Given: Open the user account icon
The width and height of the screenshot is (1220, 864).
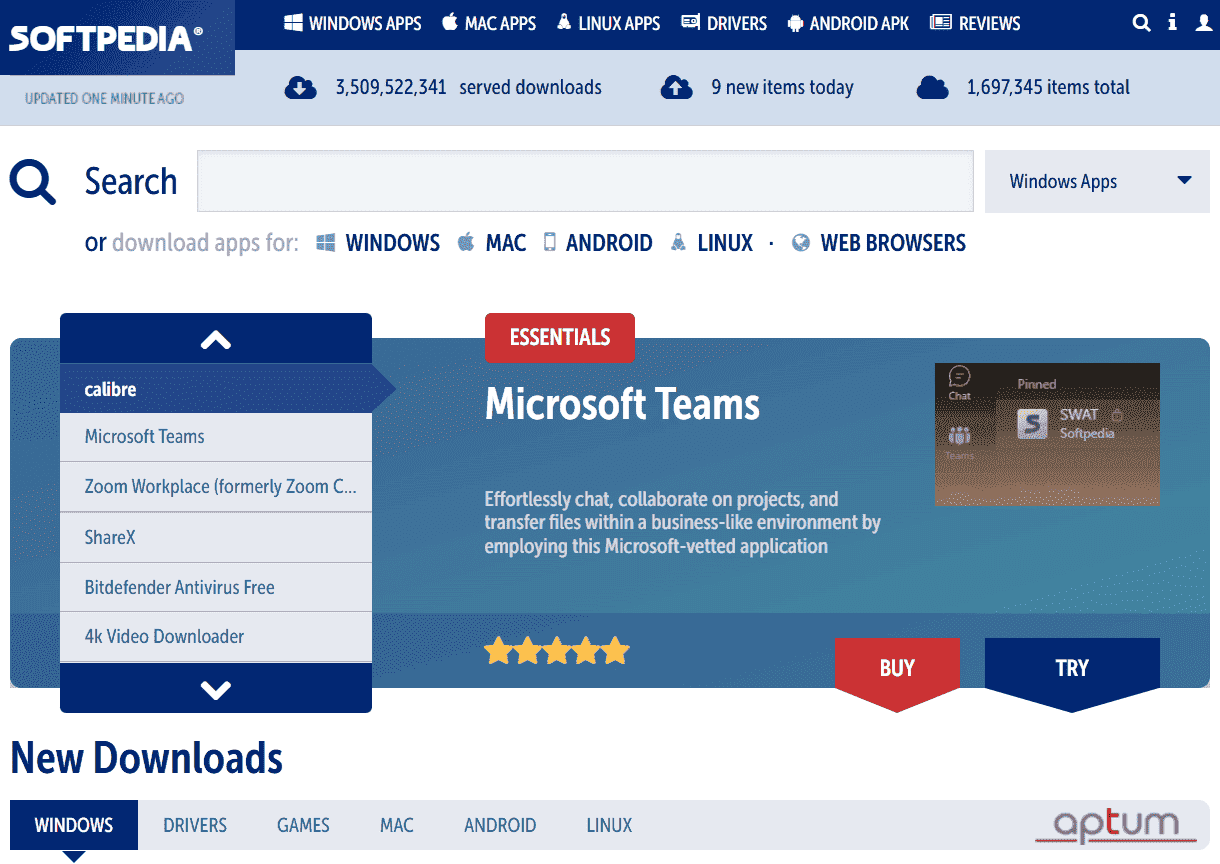Looking at the screenshot, I should (x=1204, y=23).
